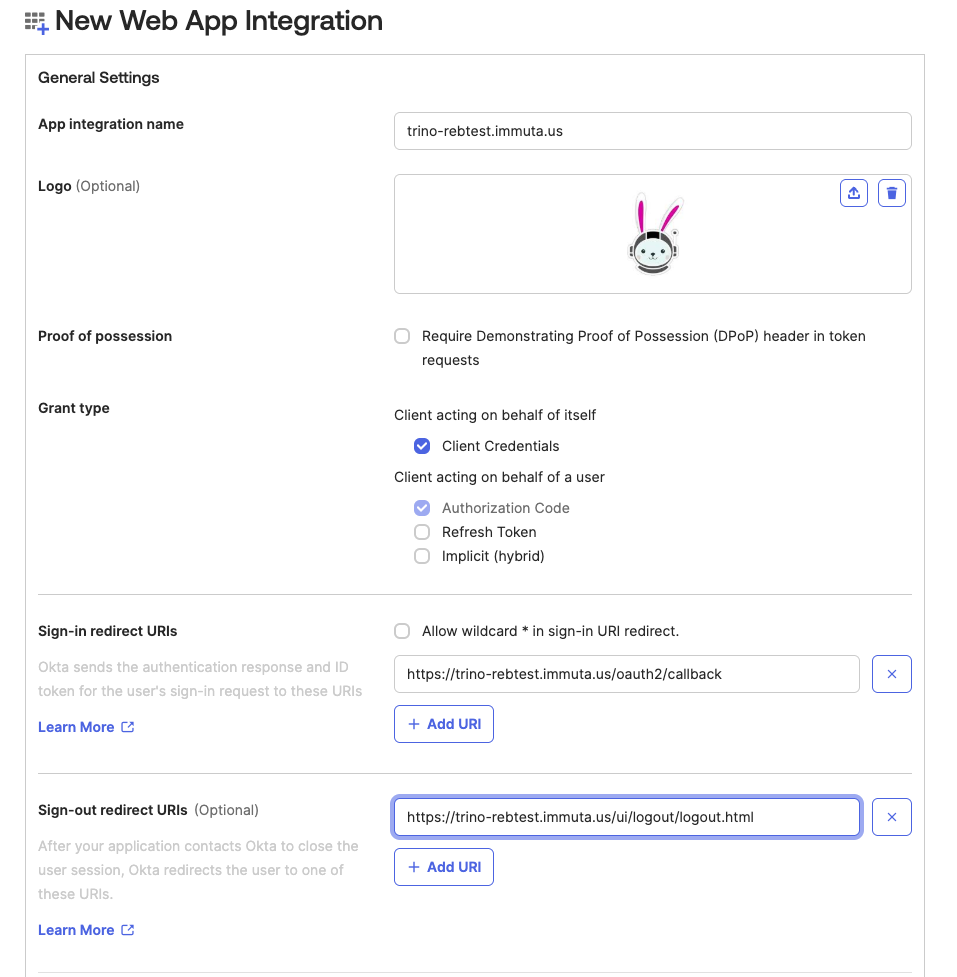Add URI under Sign-in redirect URIs

(444, 724)
